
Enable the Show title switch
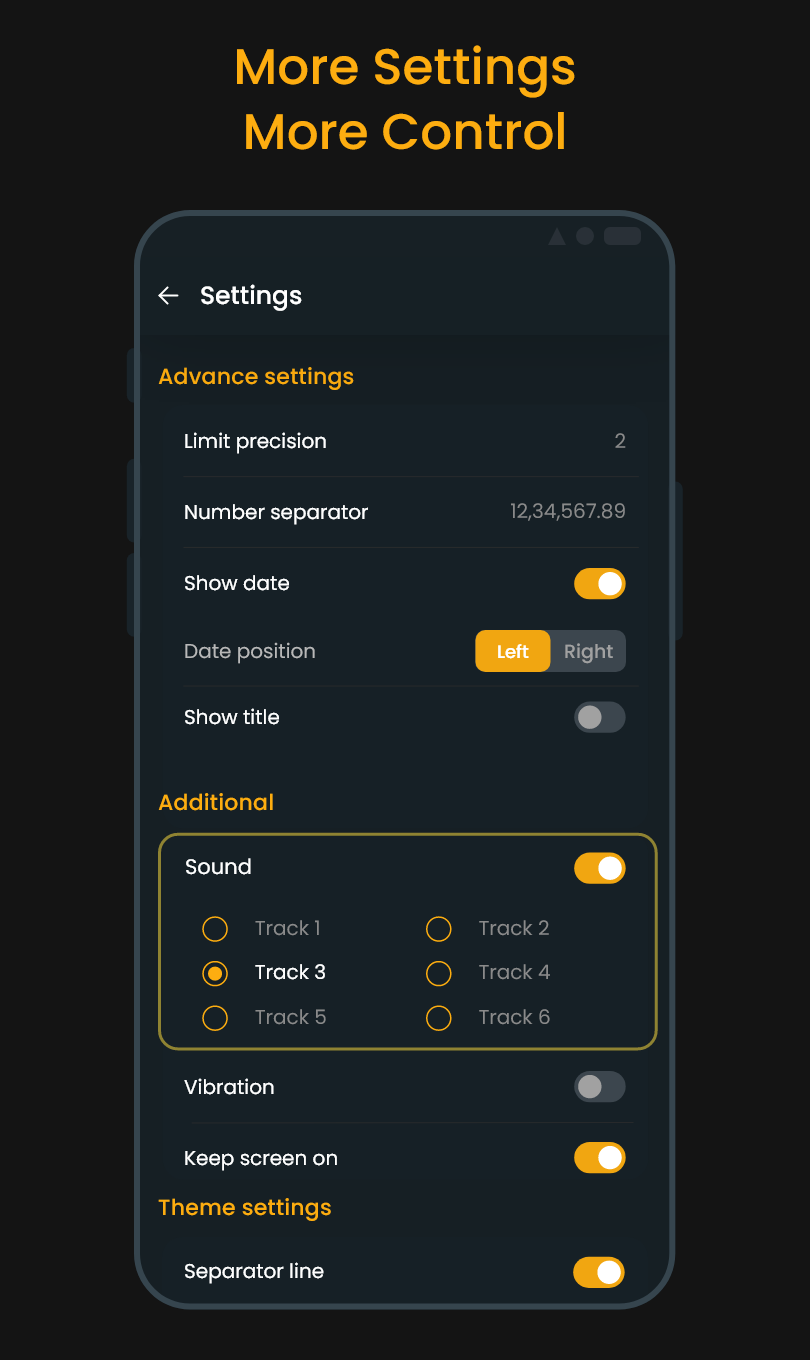[599, 717]
